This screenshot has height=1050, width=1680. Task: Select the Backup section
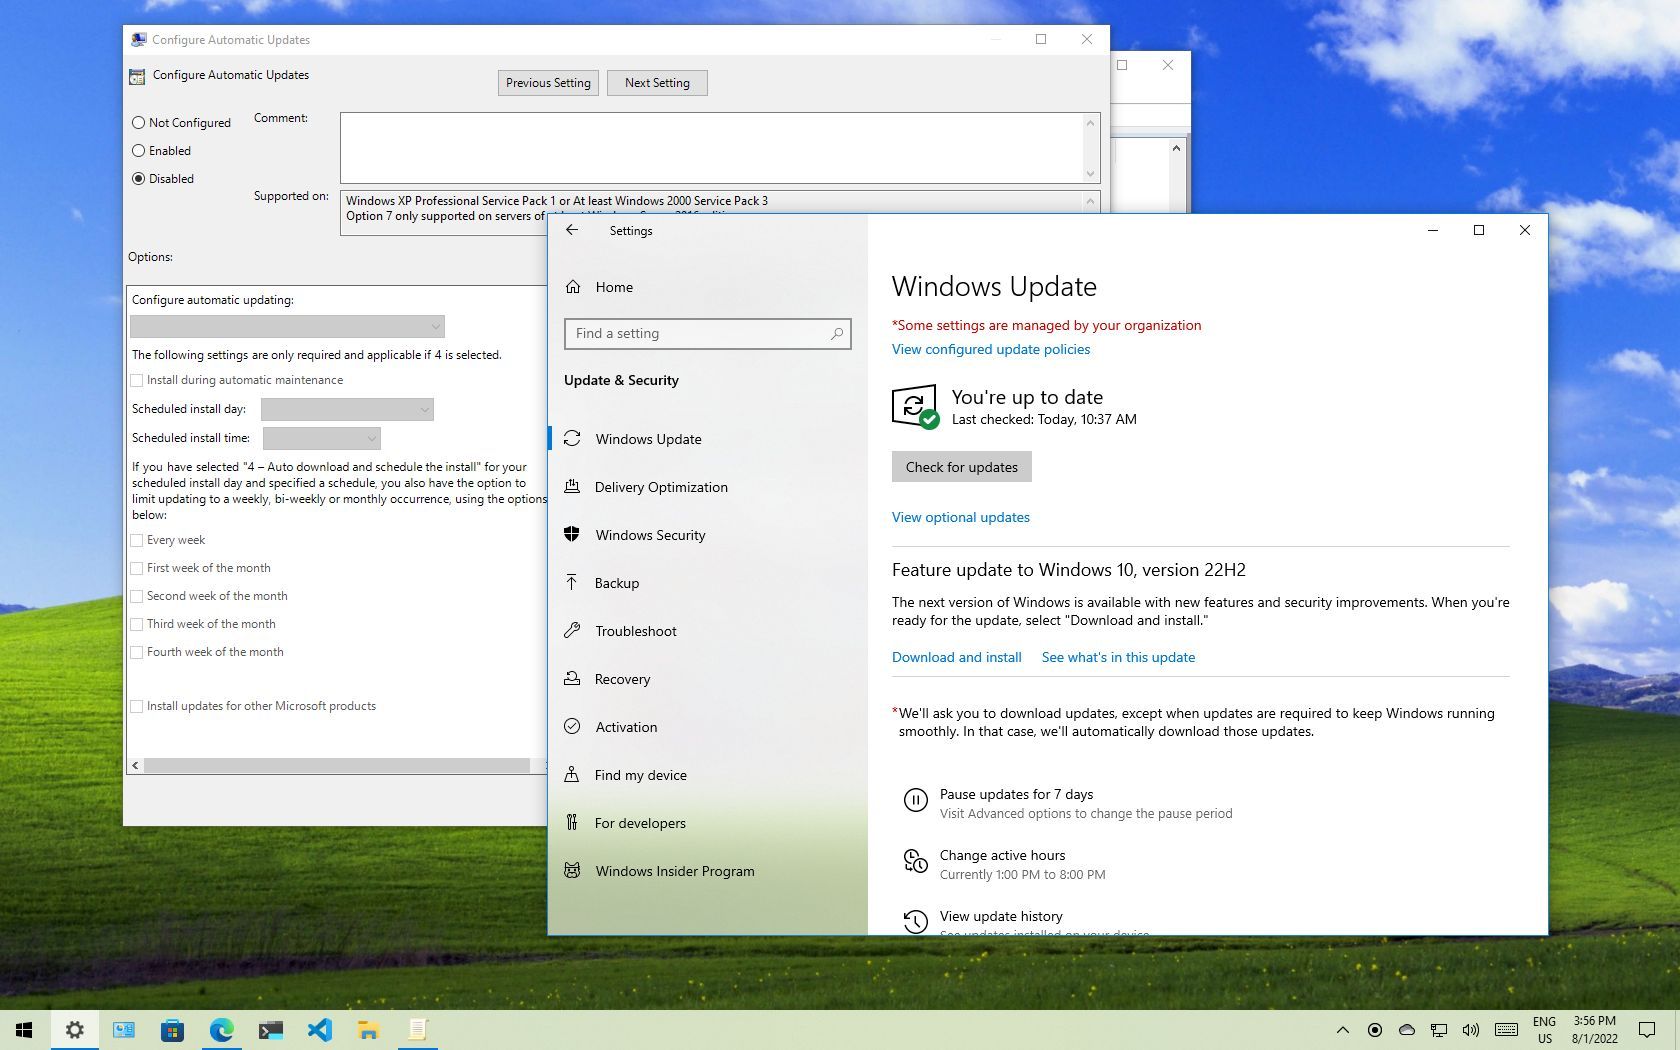point(616,583)
